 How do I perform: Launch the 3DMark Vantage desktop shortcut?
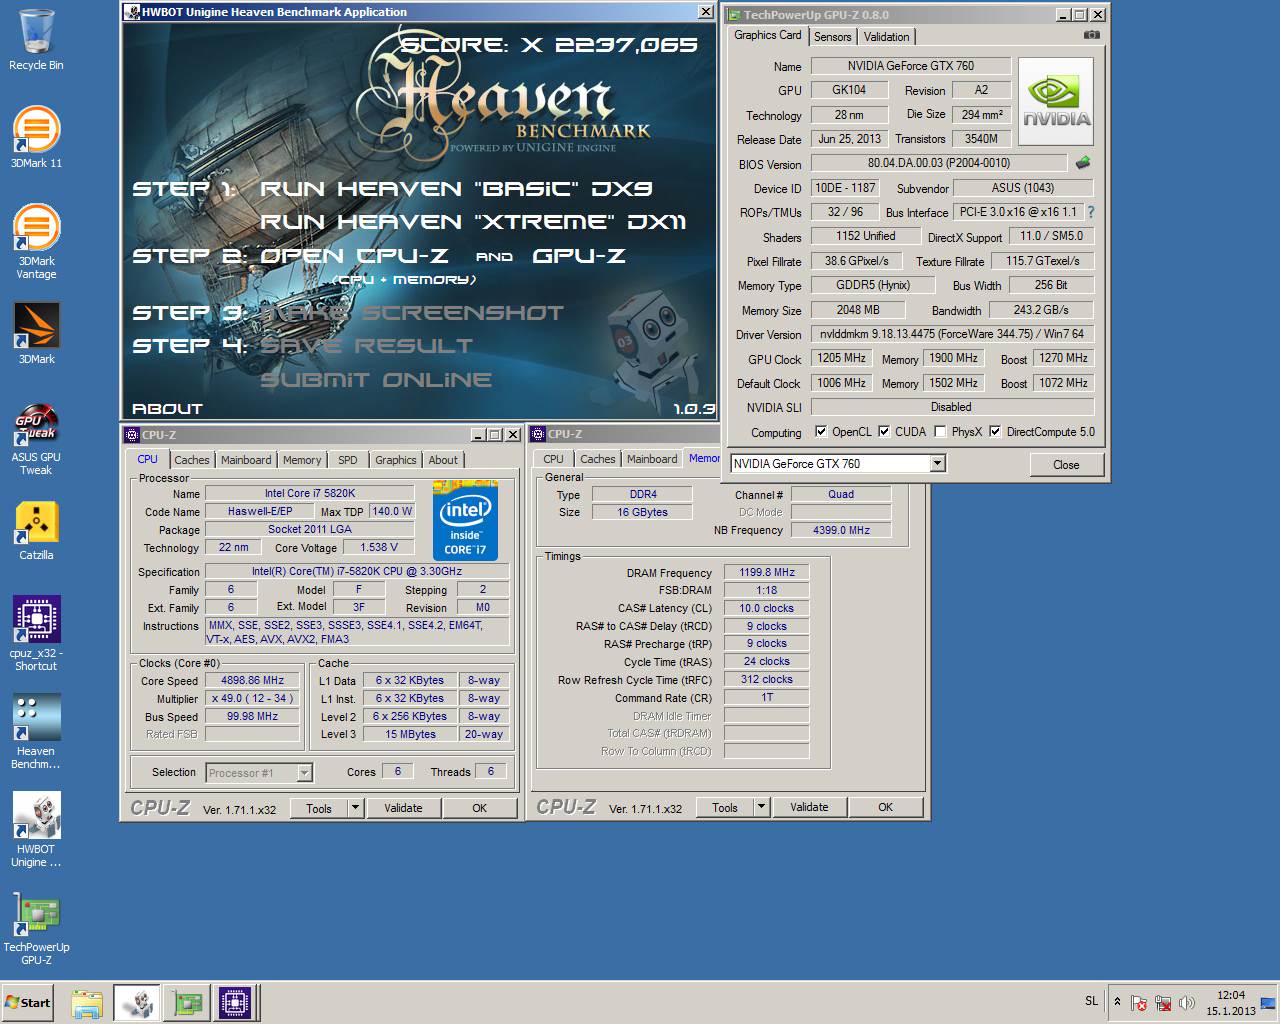click(x=36, y=241)
